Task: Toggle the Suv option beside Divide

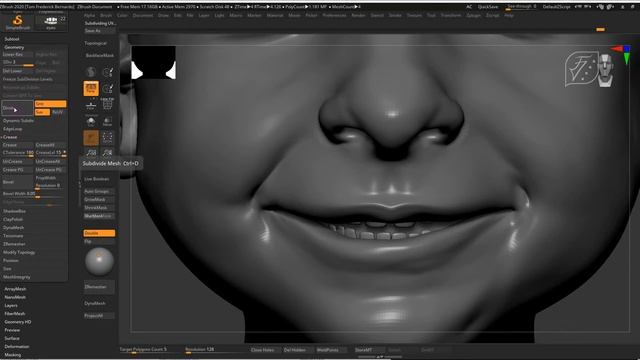Action: pyautogui.click(x=42, y=112)
